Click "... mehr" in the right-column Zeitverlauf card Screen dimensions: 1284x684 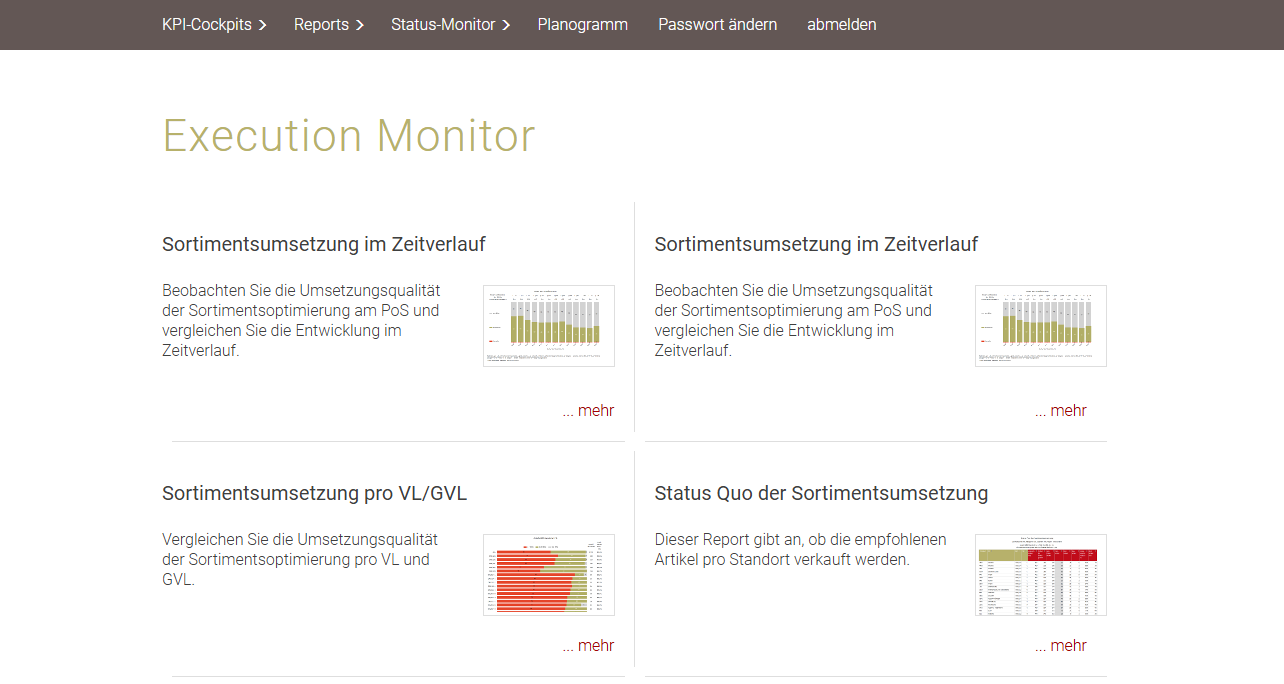coord(1060,411)
